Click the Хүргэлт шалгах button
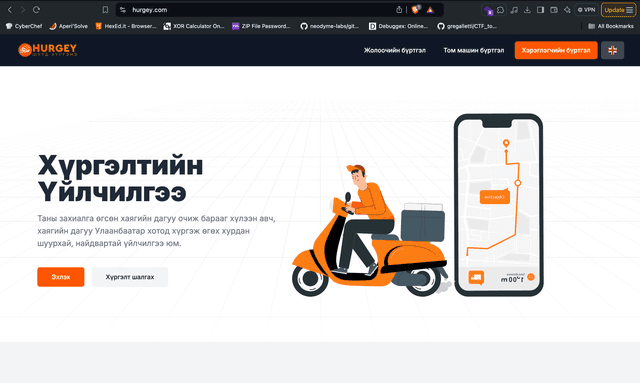The width and height of the screenshot is (640, 383). point(130,277)
